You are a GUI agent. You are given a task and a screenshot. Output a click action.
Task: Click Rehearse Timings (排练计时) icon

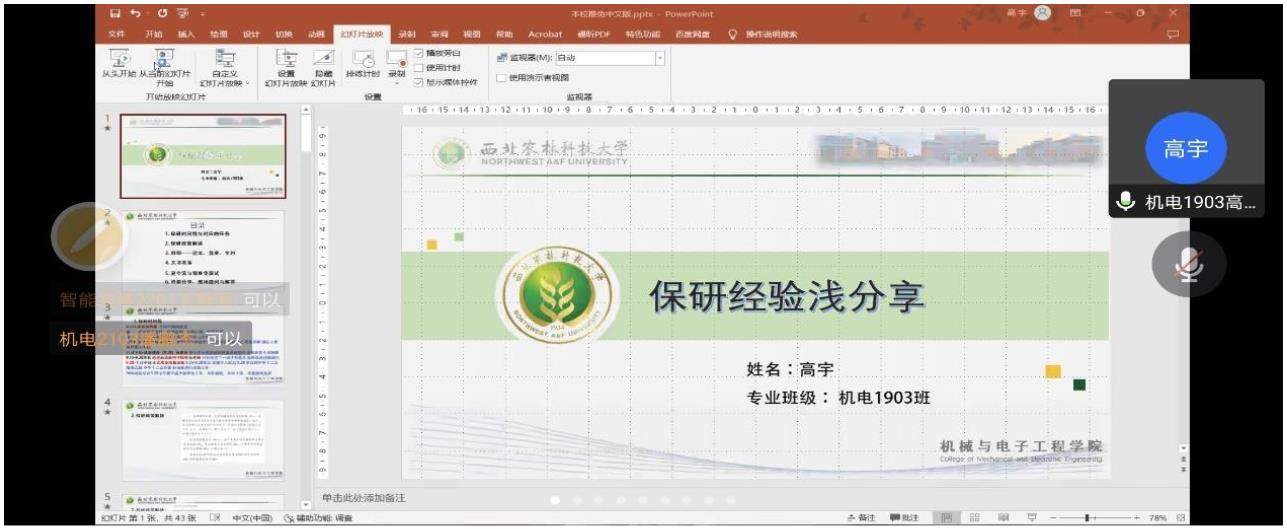point(362,64)
